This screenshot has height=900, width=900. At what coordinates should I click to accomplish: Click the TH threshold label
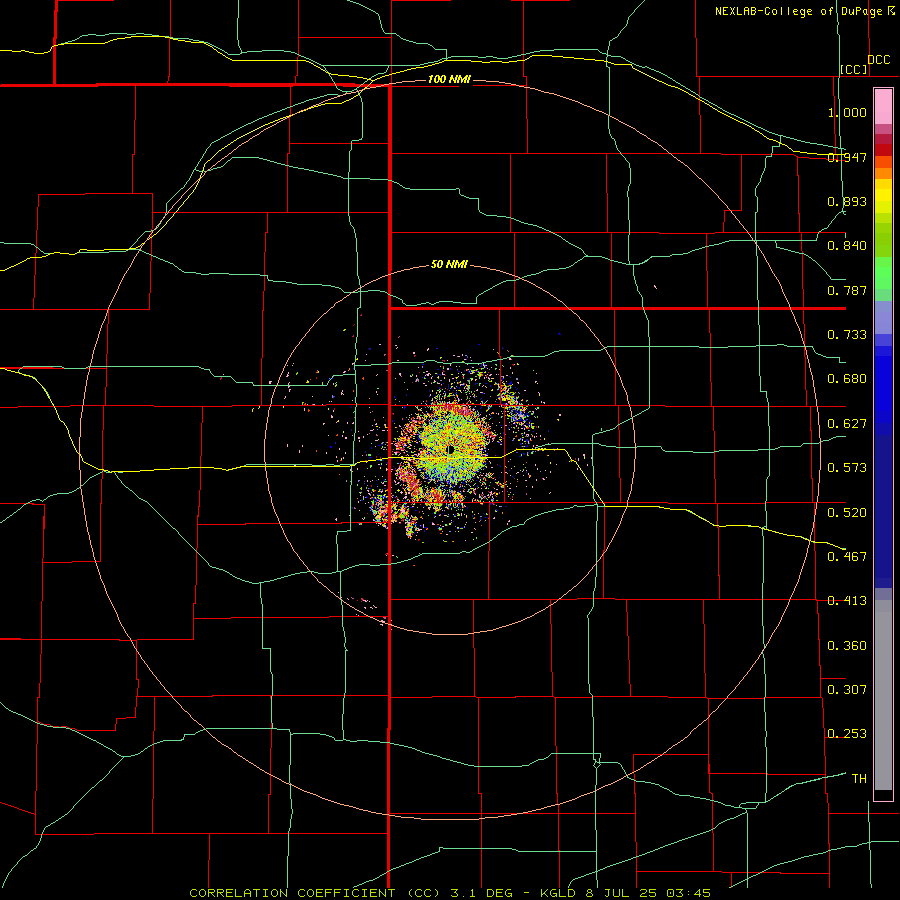click(x=859, y=779)
